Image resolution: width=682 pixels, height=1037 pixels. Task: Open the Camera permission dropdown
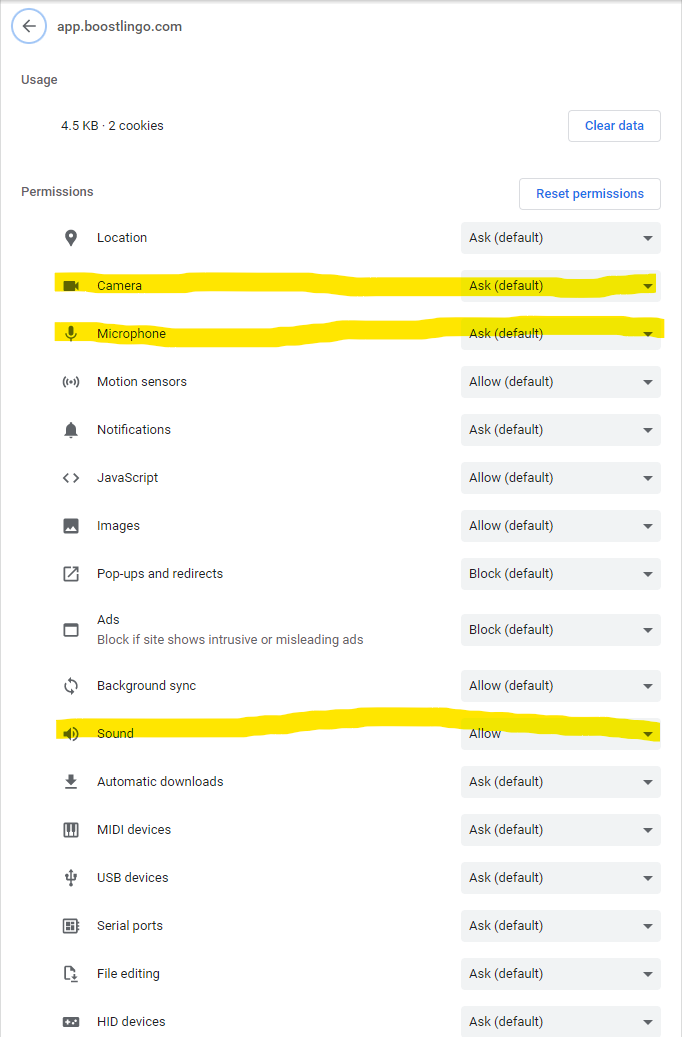tap(560, 286)
